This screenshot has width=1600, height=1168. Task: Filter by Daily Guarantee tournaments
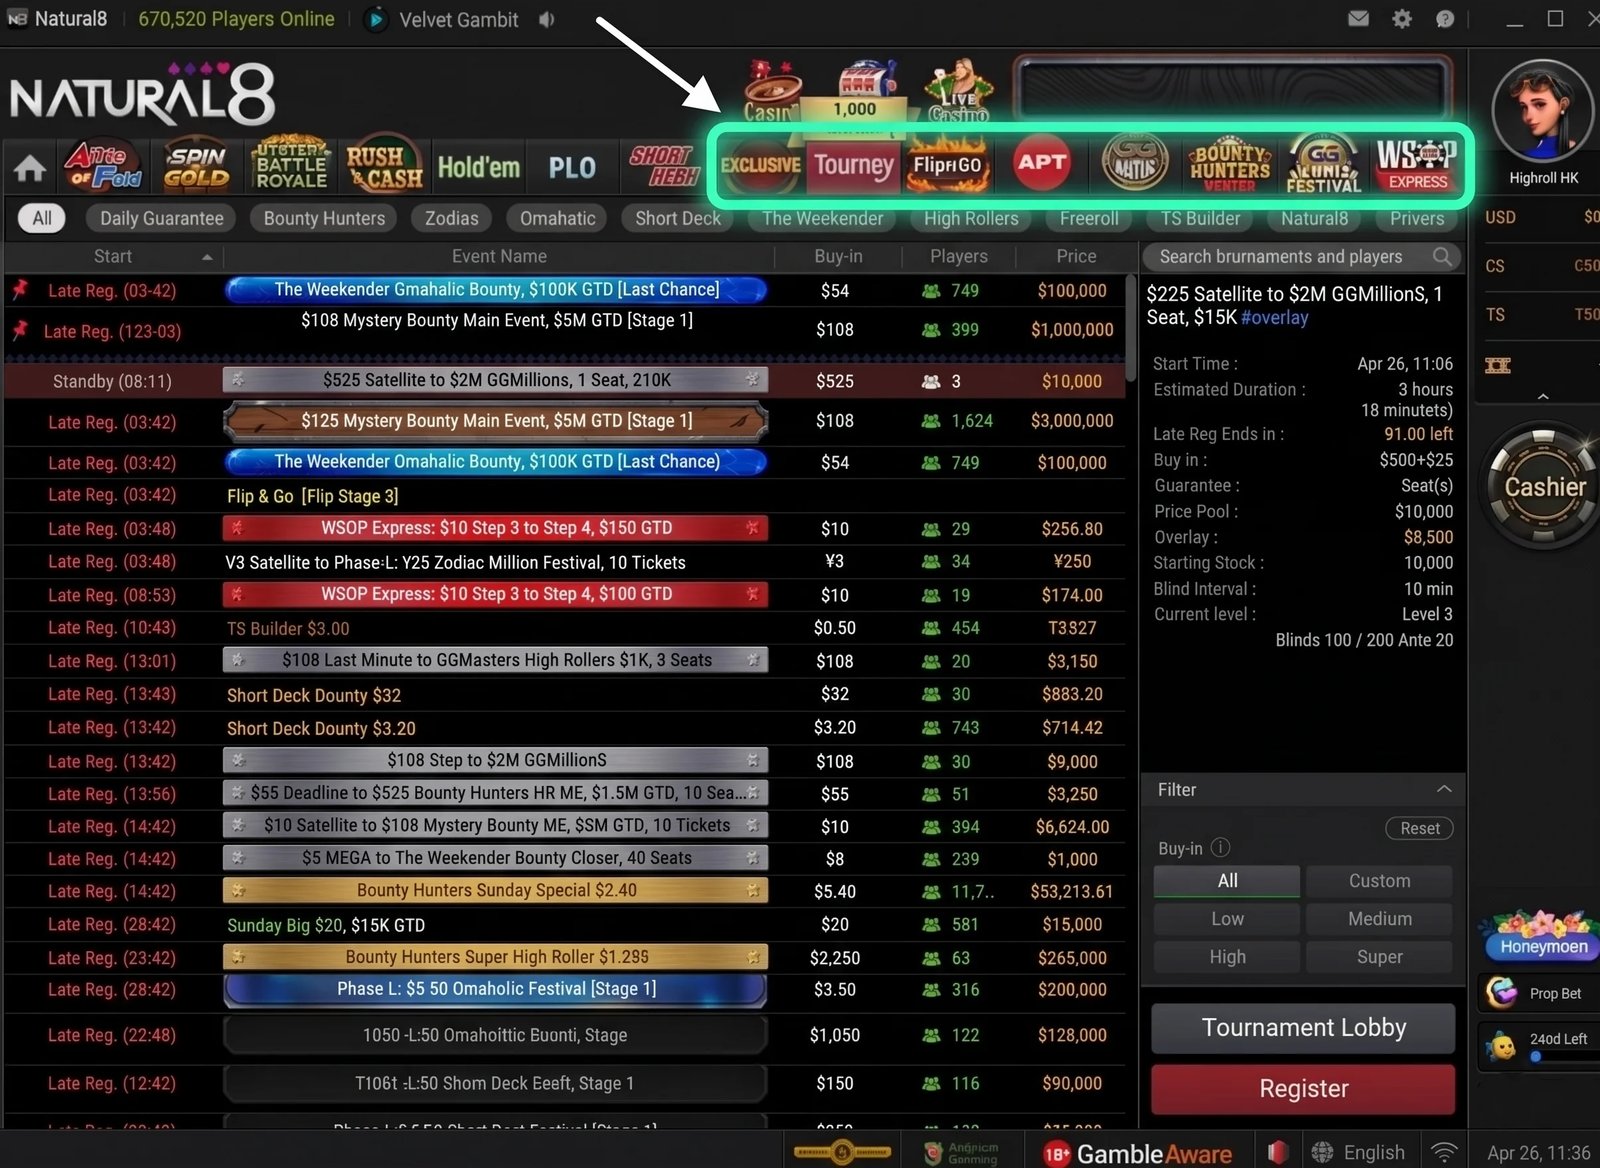pos(161,218)
